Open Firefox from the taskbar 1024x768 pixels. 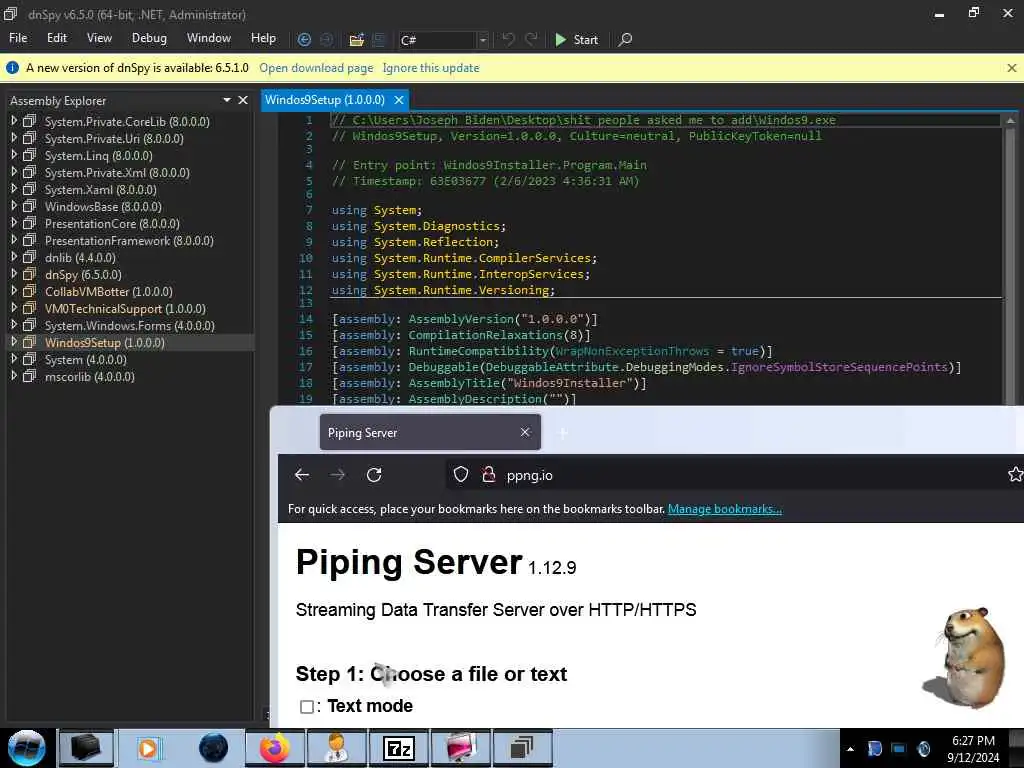(x=274, y=748)
